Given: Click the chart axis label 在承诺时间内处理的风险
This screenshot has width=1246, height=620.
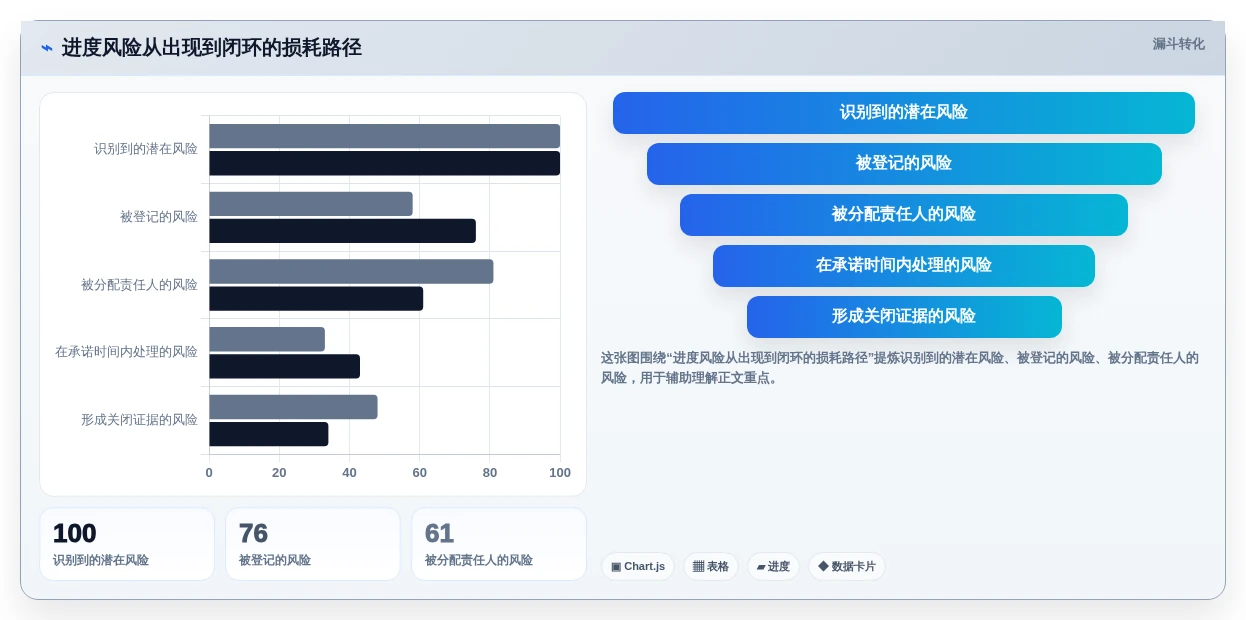Looking at the screenshot, I should click(x=126, y=352).
